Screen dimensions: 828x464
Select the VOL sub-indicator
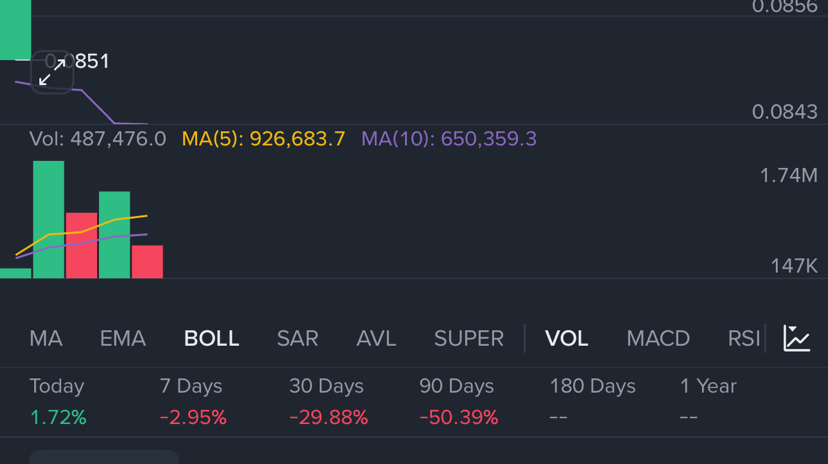[x=566, y=339]
